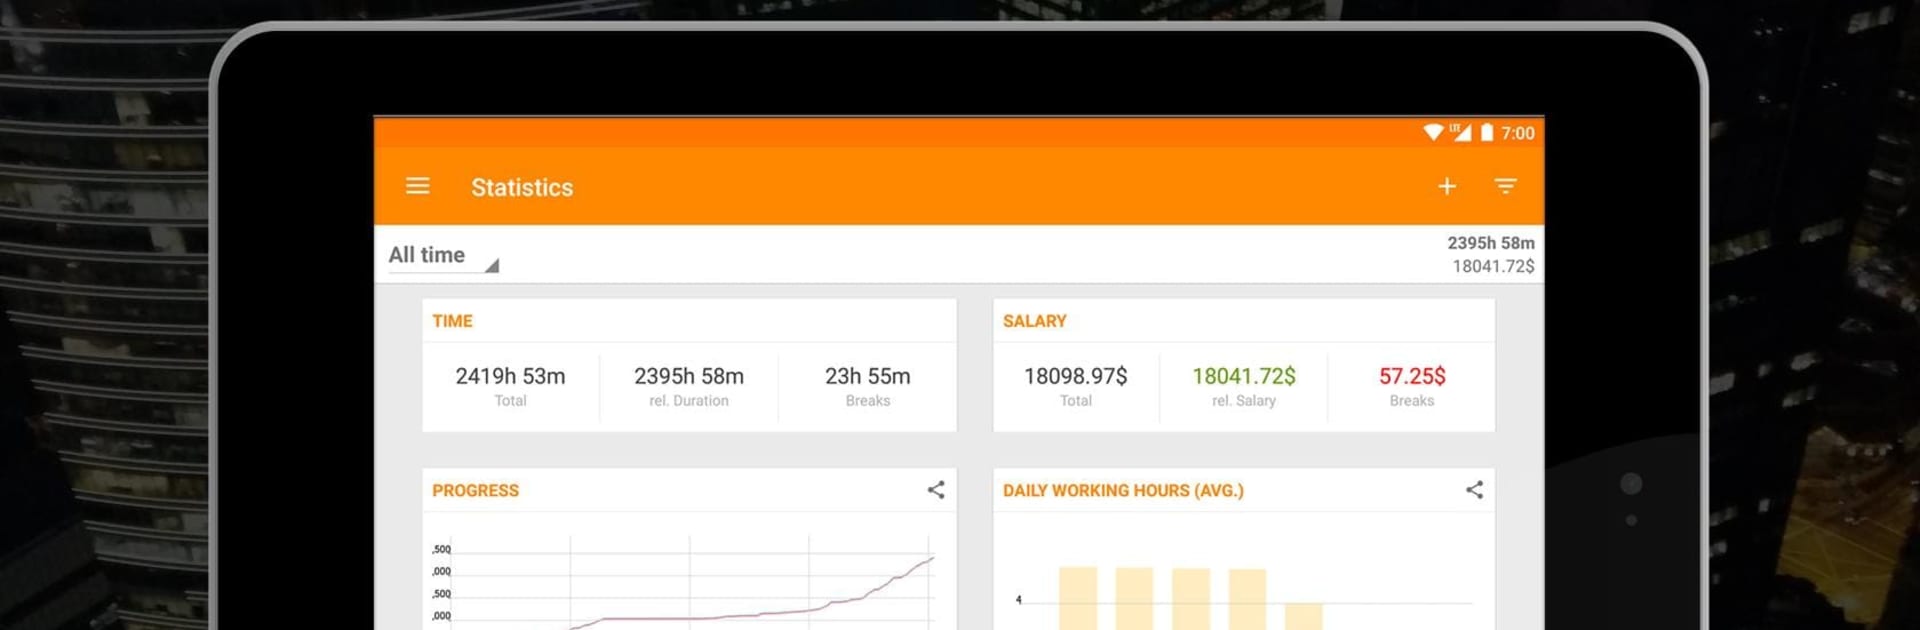Tap the Wi-Fi status icon
The image size is (1920, 630).
click(1433, 132)
